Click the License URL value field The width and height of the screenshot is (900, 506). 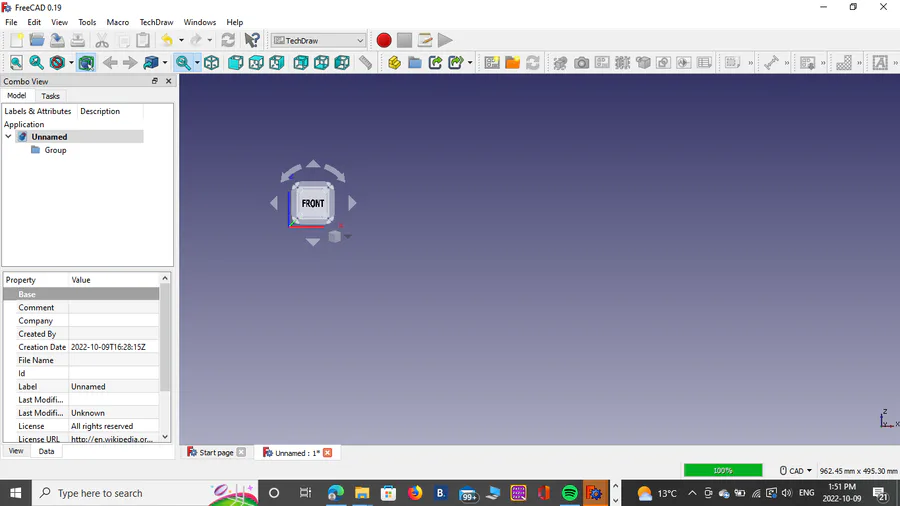114,439
